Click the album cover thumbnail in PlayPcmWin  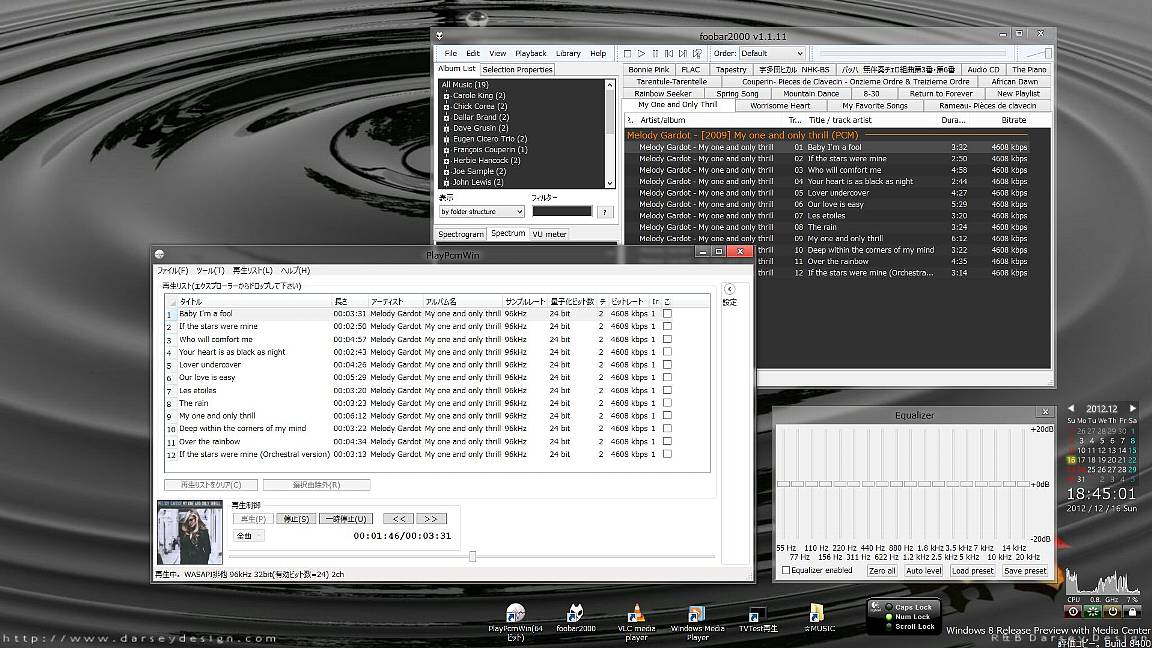click(x=190, y=530)
